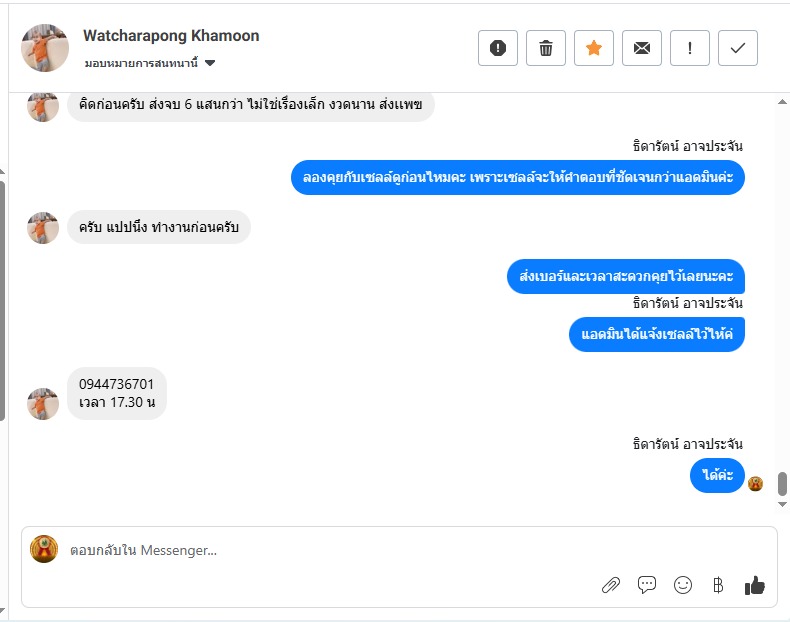Open saved replies speech bubble icon
Viewport: 790px width, 622px height.
(x=647, y=585)
